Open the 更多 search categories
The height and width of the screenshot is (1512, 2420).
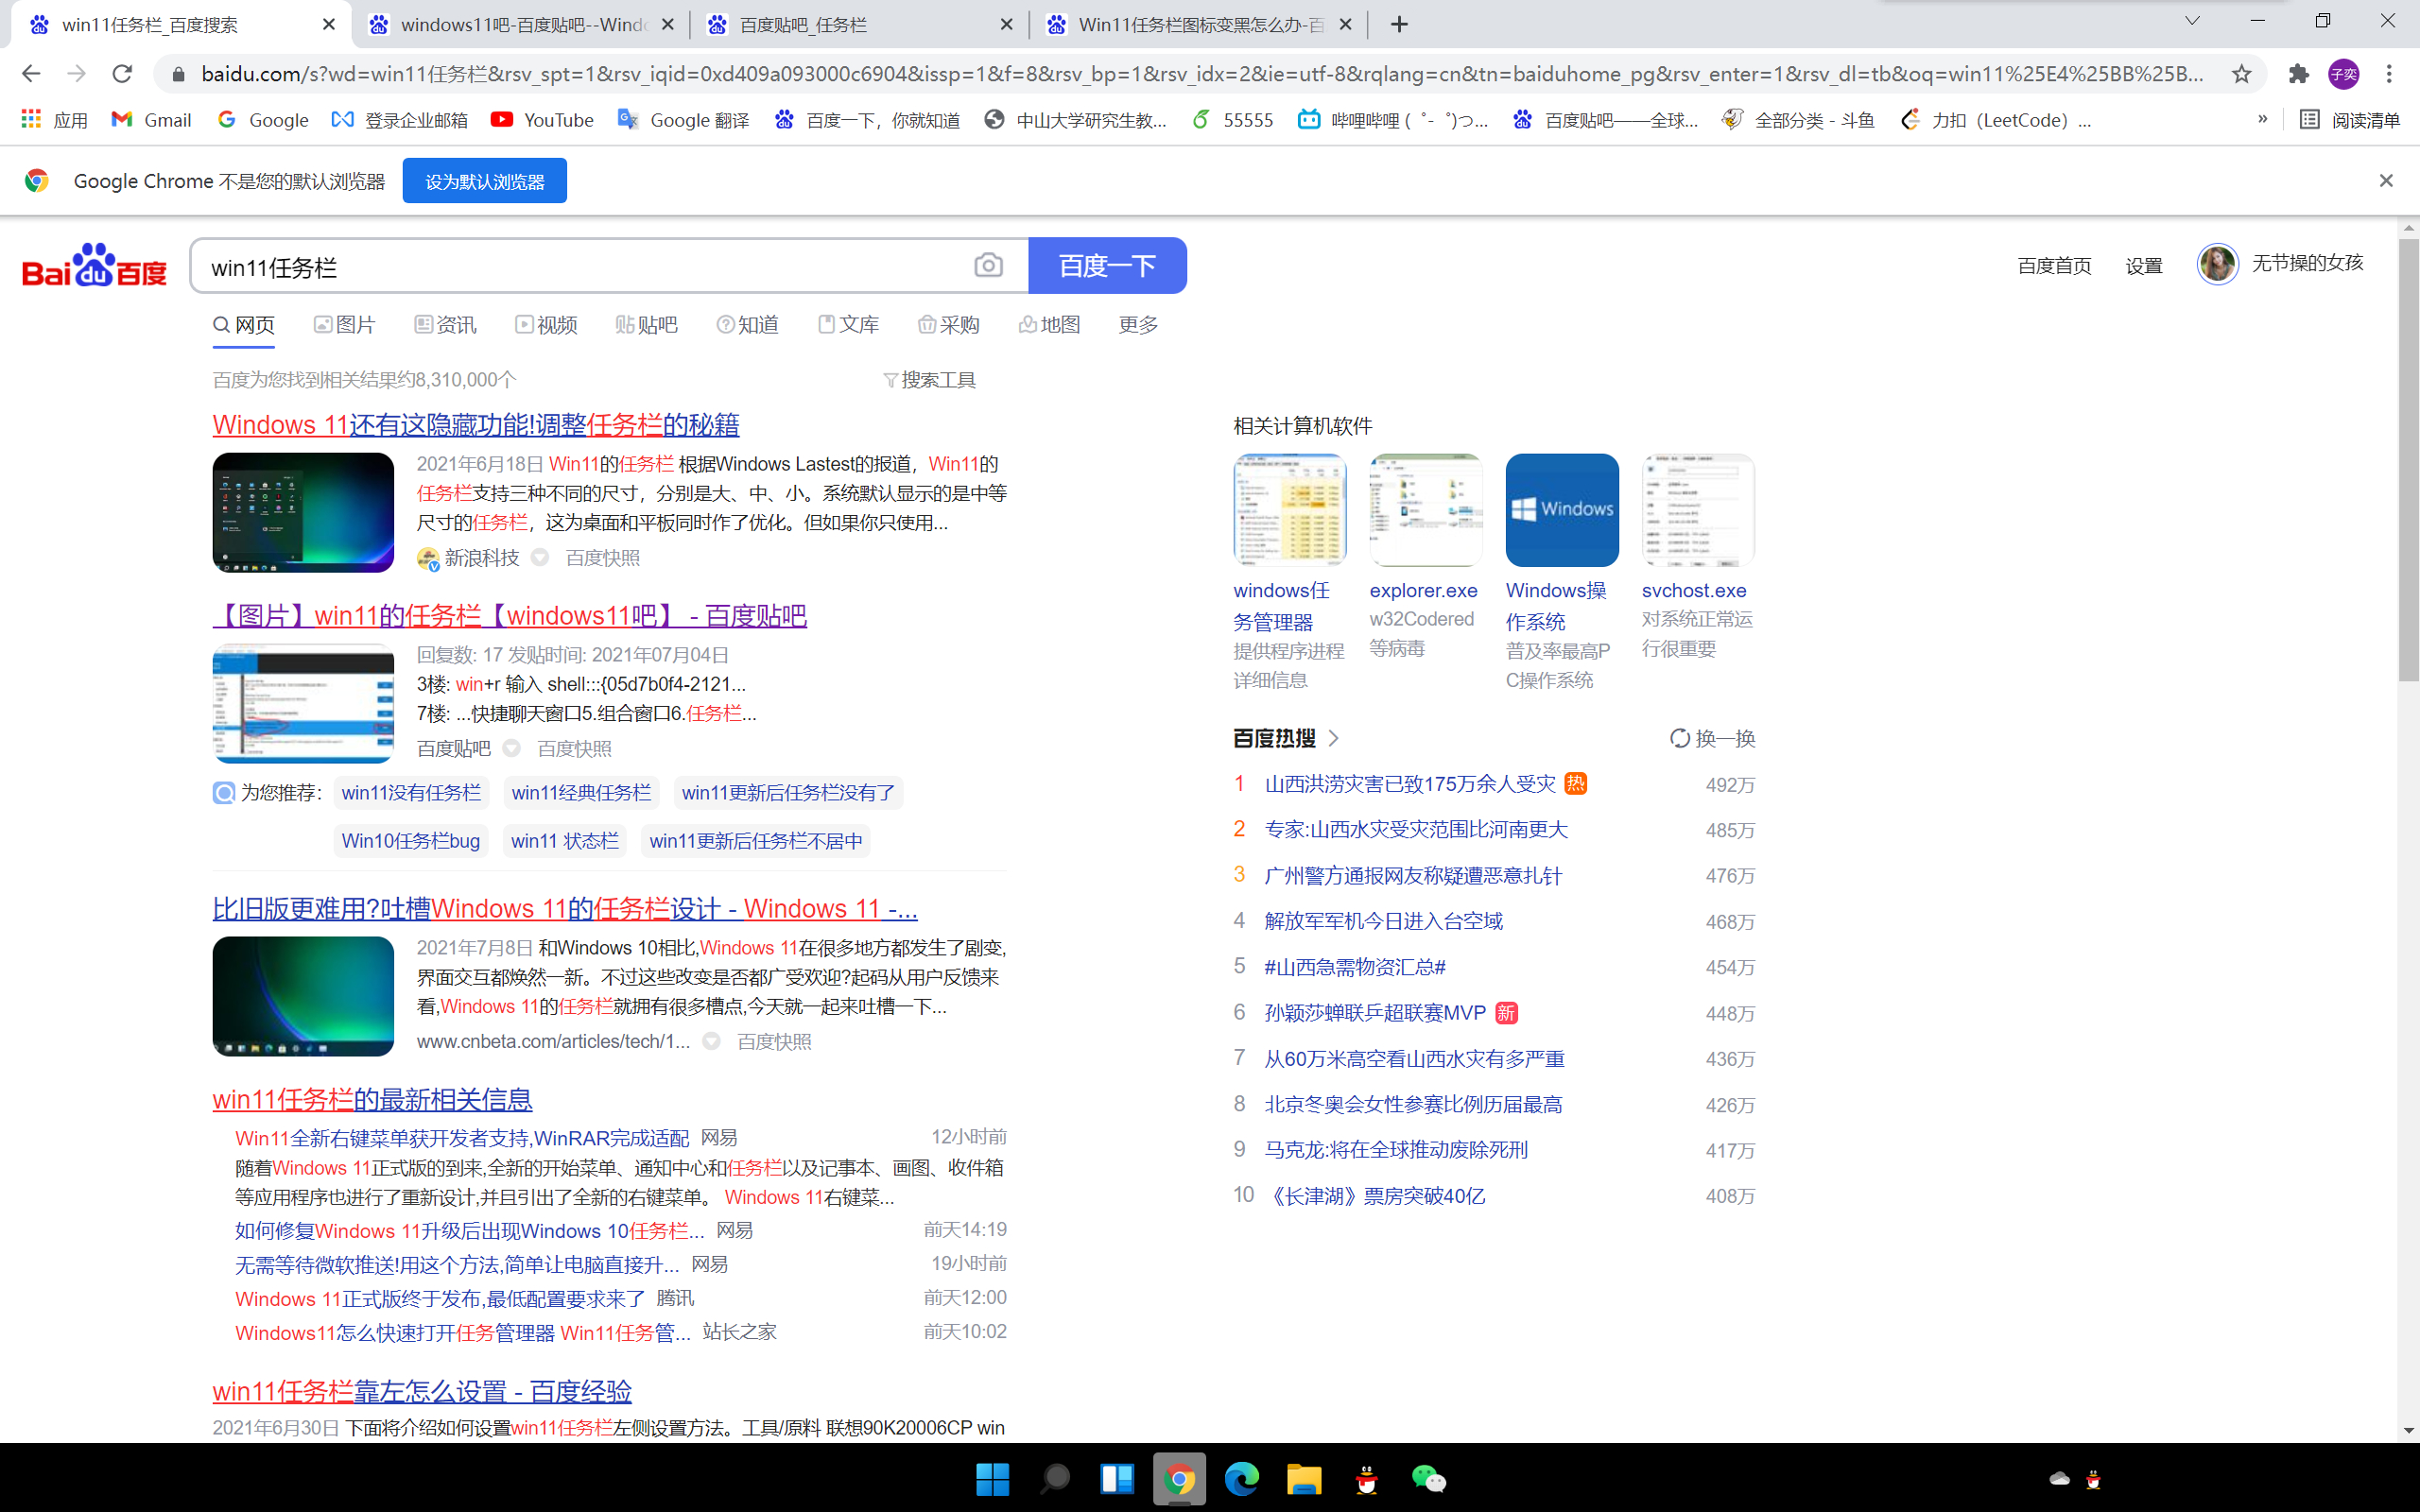click(1138, 325)
